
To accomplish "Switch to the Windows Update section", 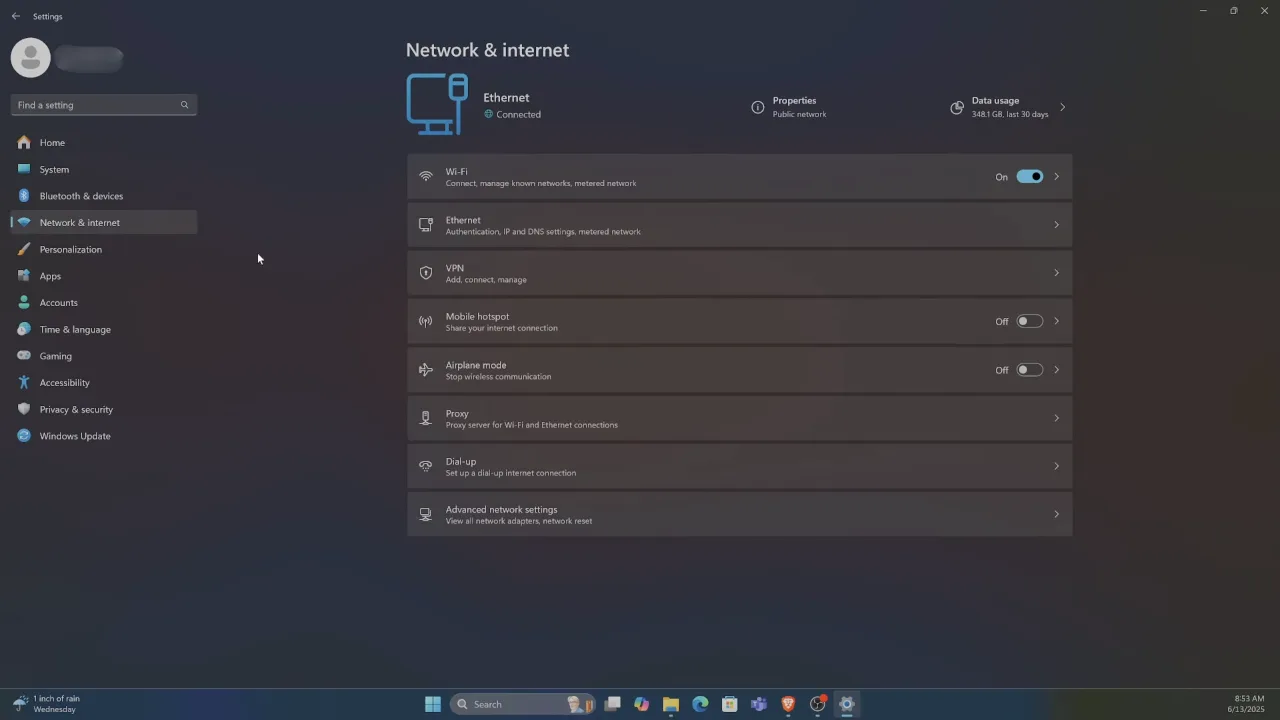I will [x=74, y=435].
